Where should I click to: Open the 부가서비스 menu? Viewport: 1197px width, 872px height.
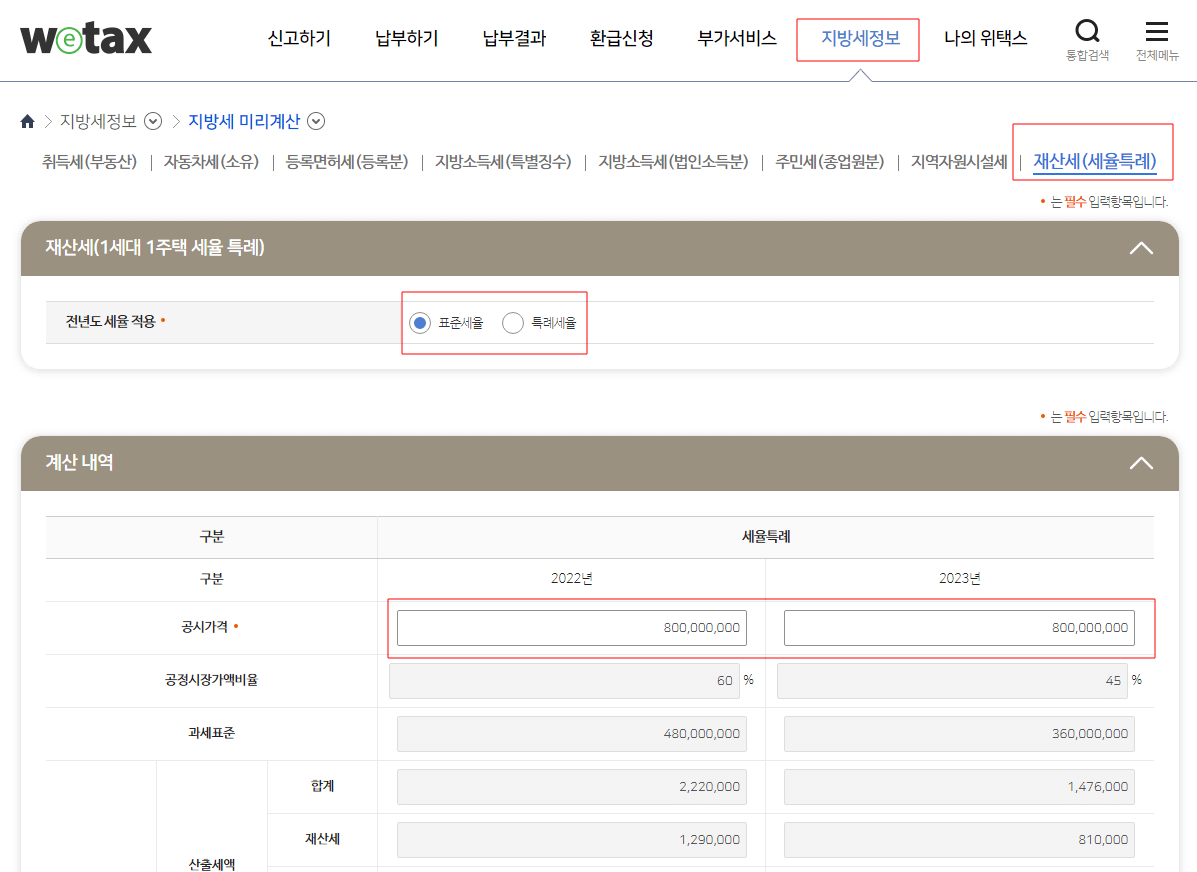click(737, 38)
